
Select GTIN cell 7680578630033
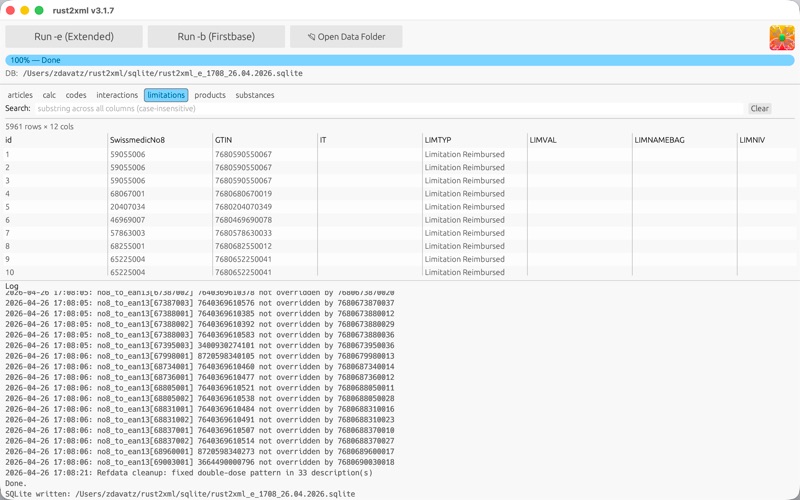243,233
